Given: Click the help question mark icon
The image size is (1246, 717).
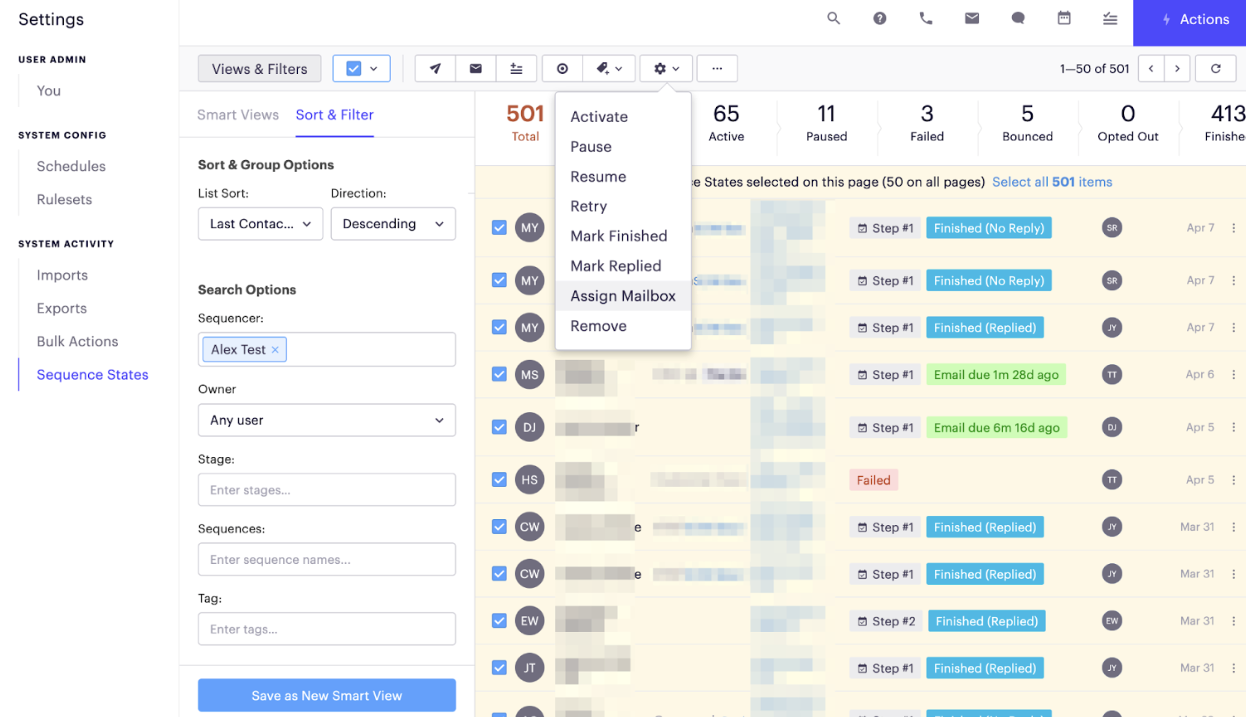Looking at the screenshot, I should click(x=880, y=19).
